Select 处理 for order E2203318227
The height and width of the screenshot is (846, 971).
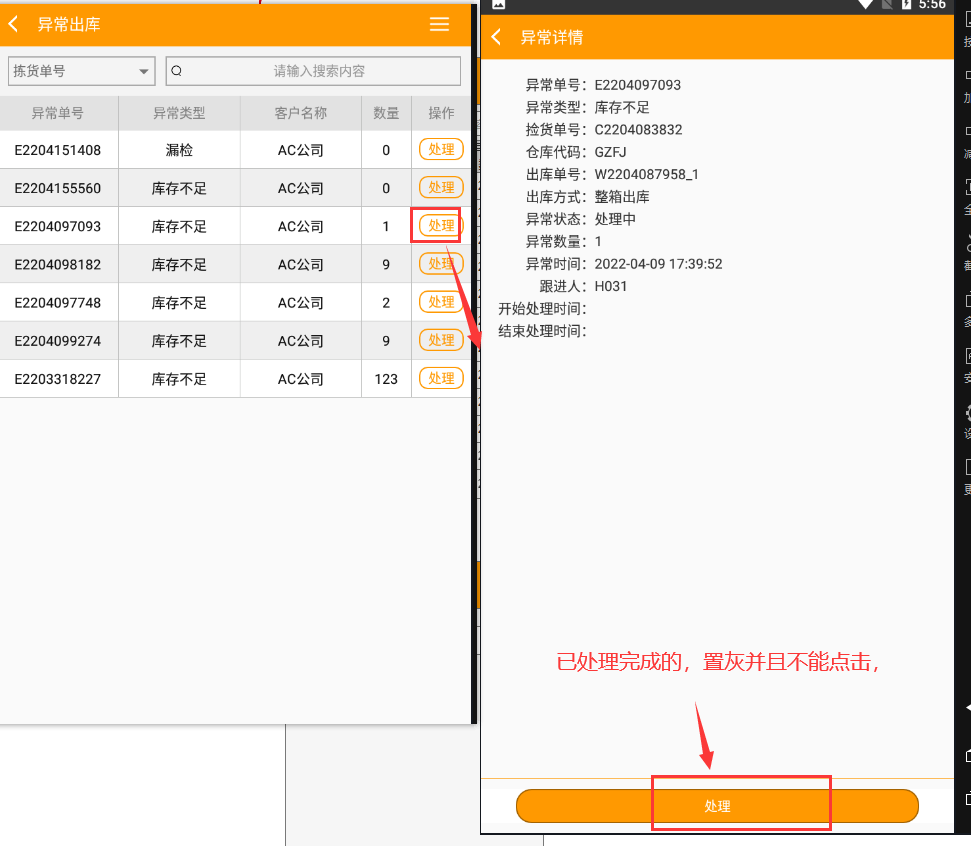[441, 378]
